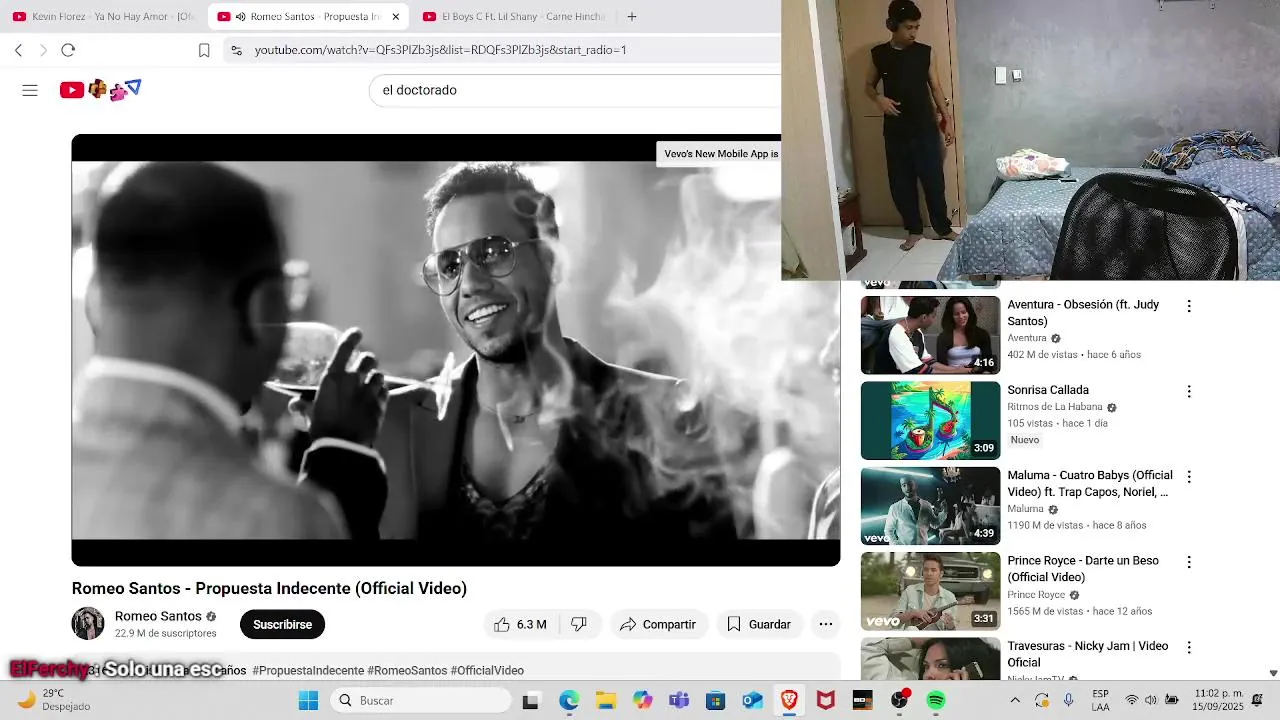
Task: Open the YouTube hamburger guide menu
Action: point(30,90)
